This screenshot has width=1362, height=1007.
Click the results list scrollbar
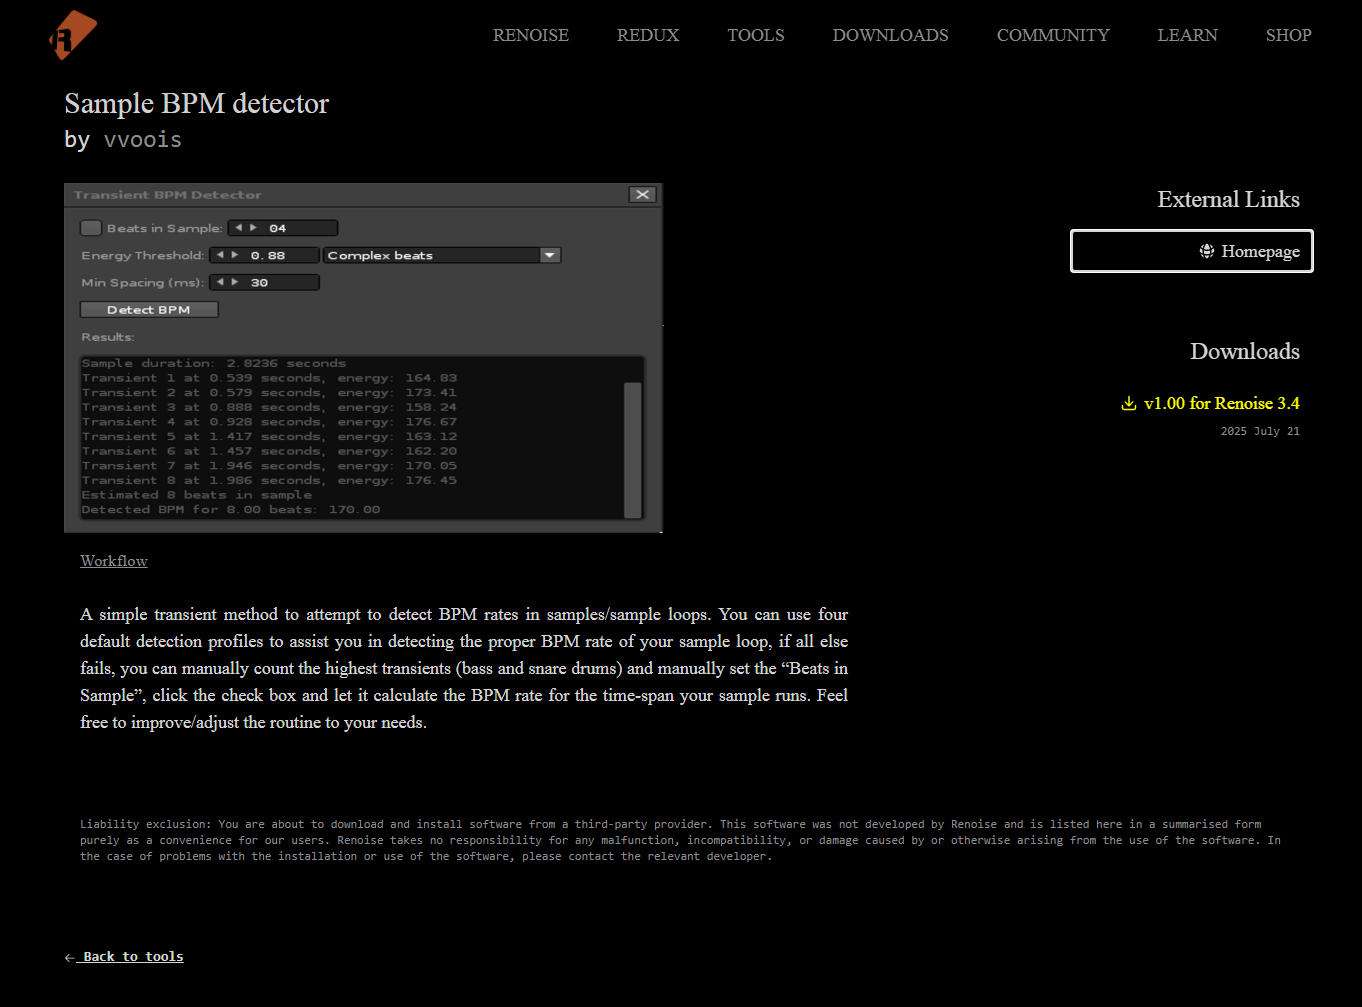[633, 448]
